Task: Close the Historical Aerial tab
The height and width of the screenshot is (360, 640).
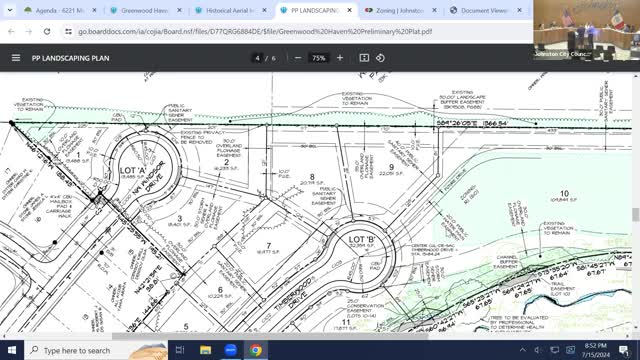Action: (264, 10)
